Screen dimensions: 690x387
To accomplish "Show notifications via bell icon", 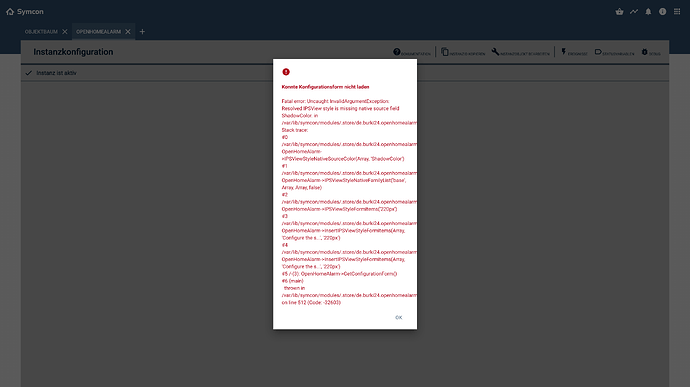I will (x=648, y=11).
